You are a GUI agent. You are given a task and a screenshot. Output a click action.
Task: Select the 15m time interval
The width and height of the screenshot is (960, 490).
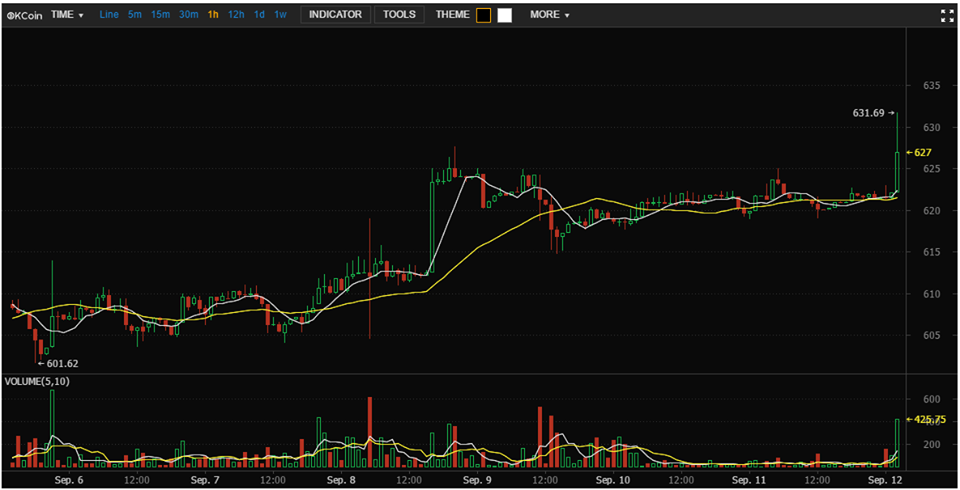point(160,15)
